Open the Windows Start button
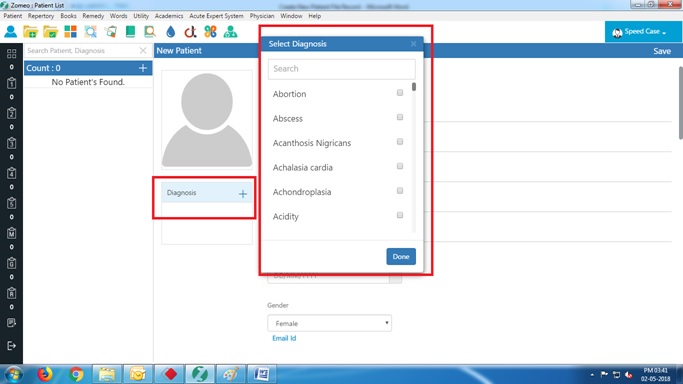This screenshot has height=384, width=683. (x=13, y=374)
